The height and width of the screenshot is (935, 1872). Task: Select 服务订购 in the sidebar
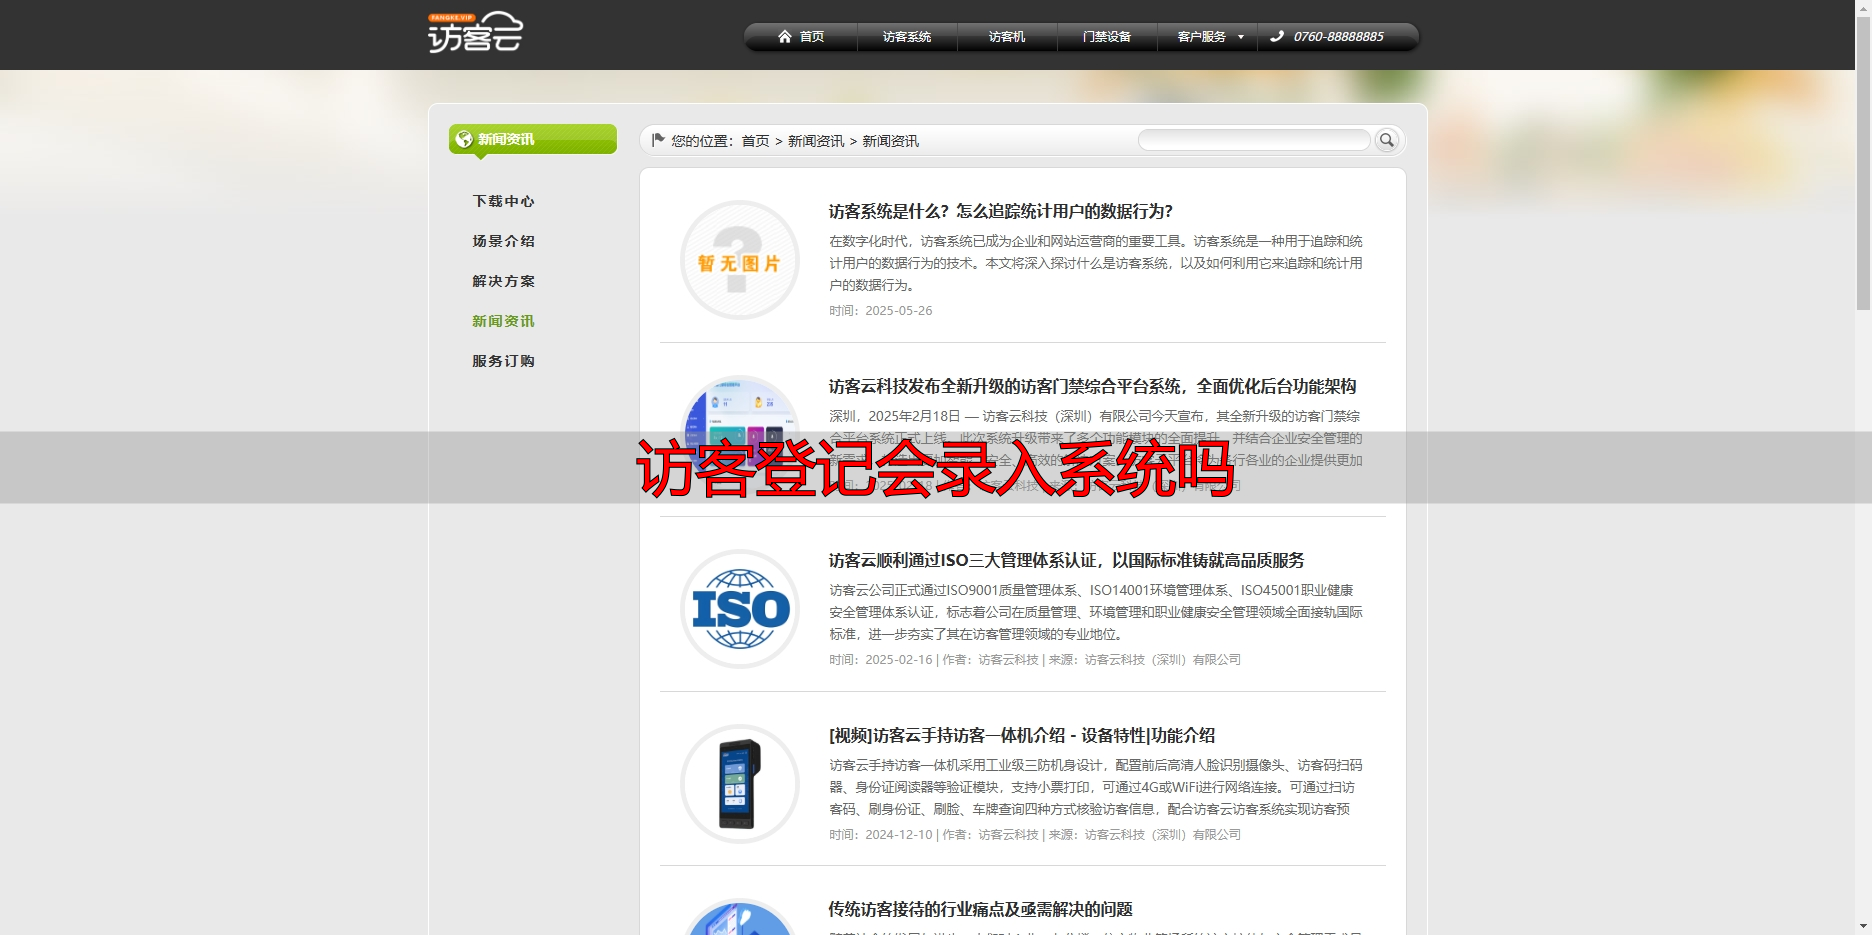pos(504,361)
